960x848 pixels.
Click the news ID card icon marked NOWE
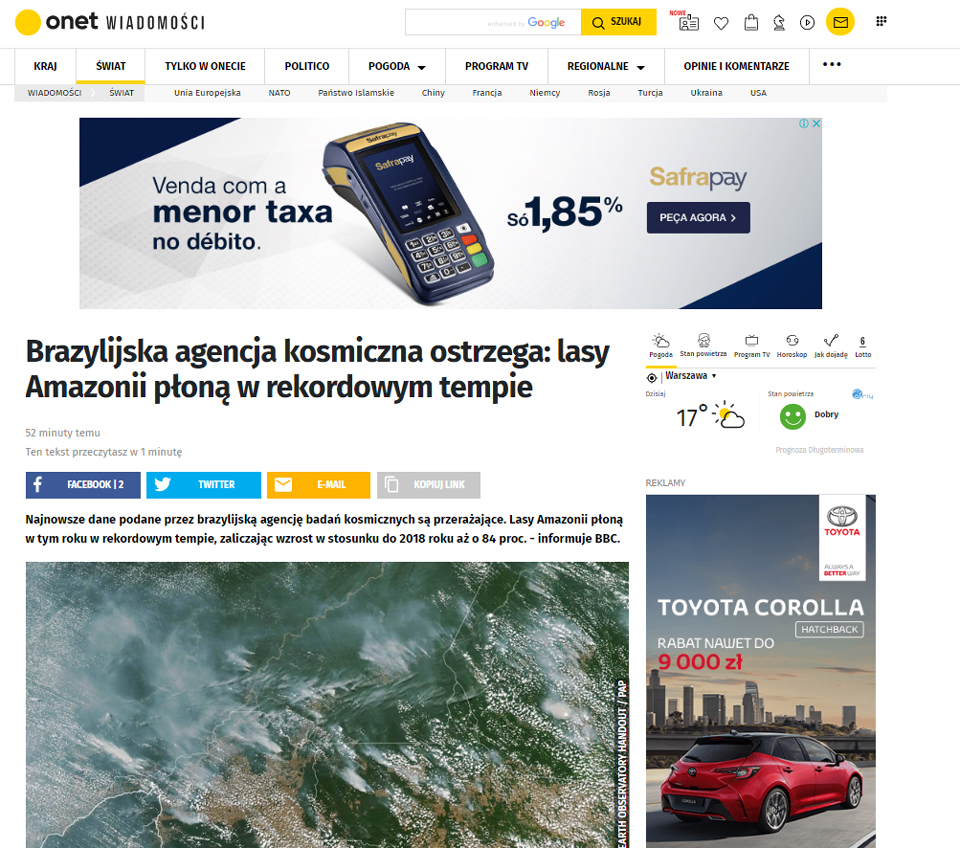[x=688, y=23]
